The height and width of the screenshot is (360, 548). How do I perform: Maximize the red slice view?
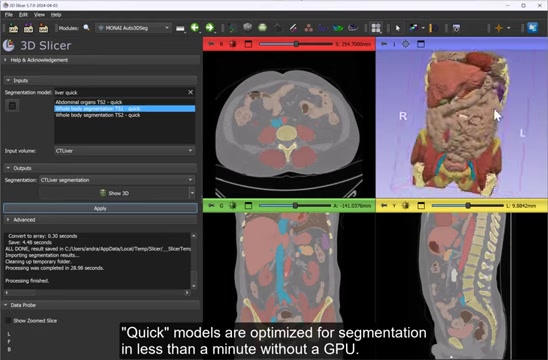248,44
